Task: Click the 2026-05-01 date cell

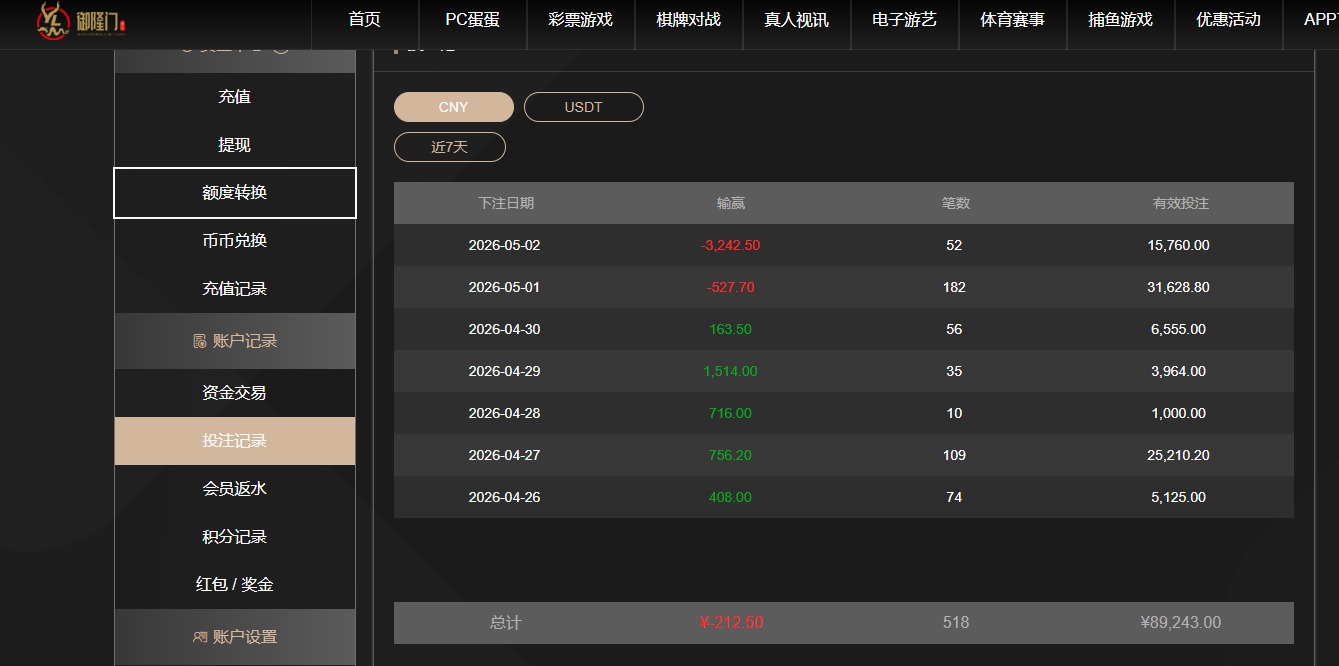Action: click(x=504, y=287)
